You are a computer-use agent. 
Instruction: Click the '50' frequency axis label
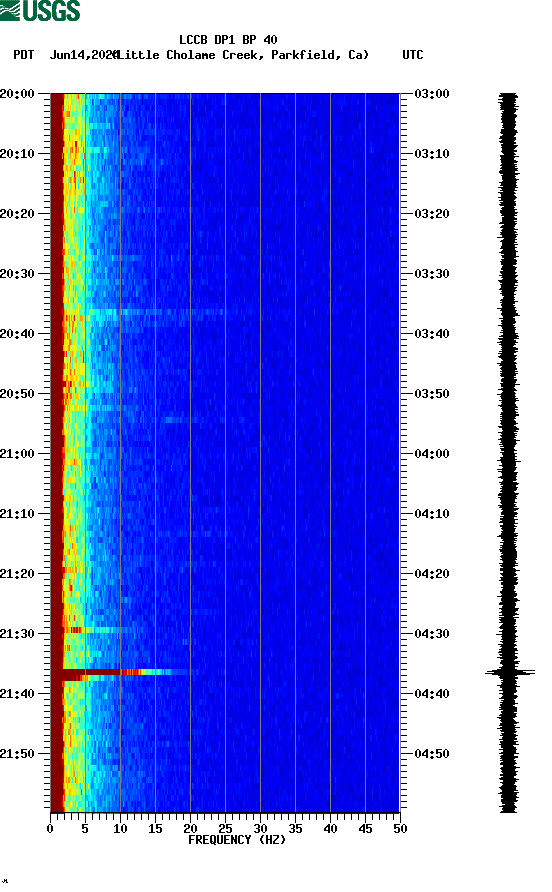(x=400, y=829)
